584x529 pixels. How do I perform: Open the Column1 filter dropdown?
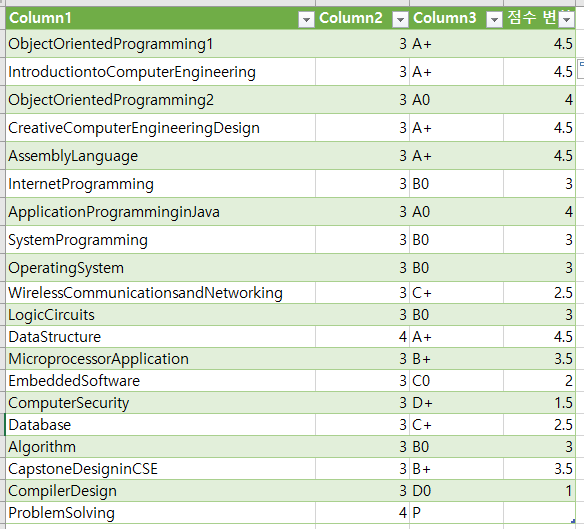306,19
